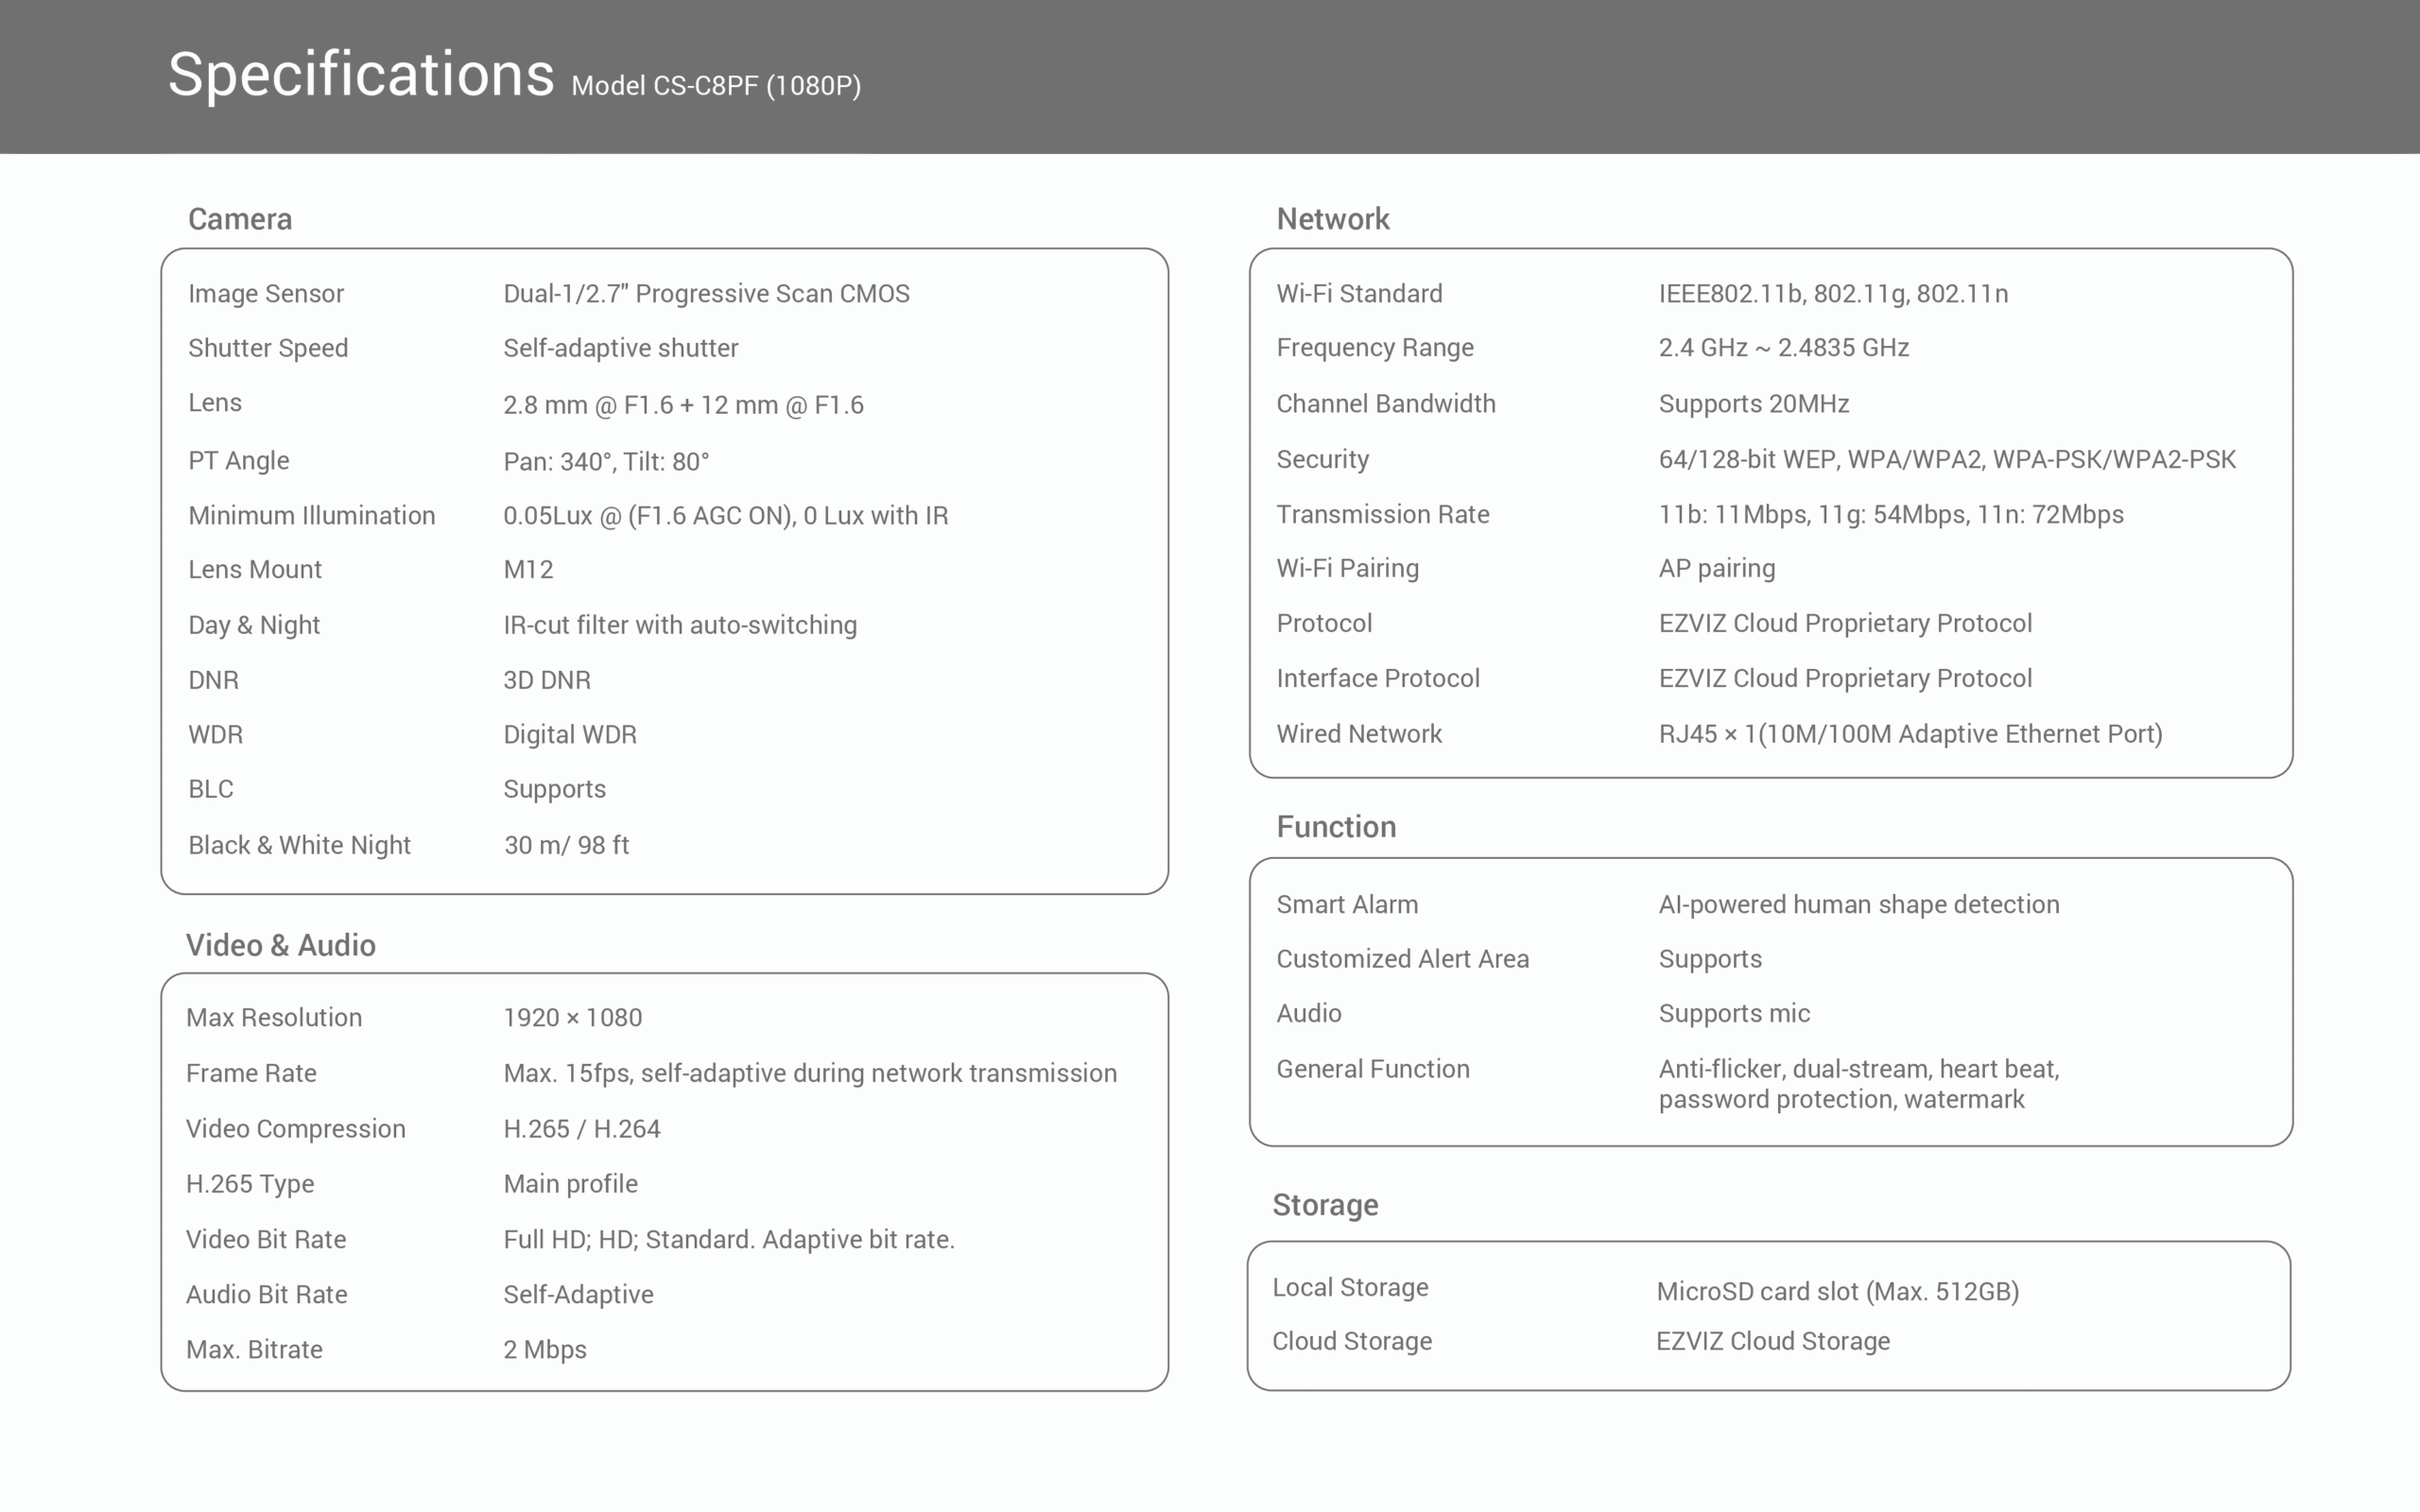This screenshot has height=1512, width=2420.
Task: Click the PT Angle Pan/Tilt value
Action: tap(606, 462)
